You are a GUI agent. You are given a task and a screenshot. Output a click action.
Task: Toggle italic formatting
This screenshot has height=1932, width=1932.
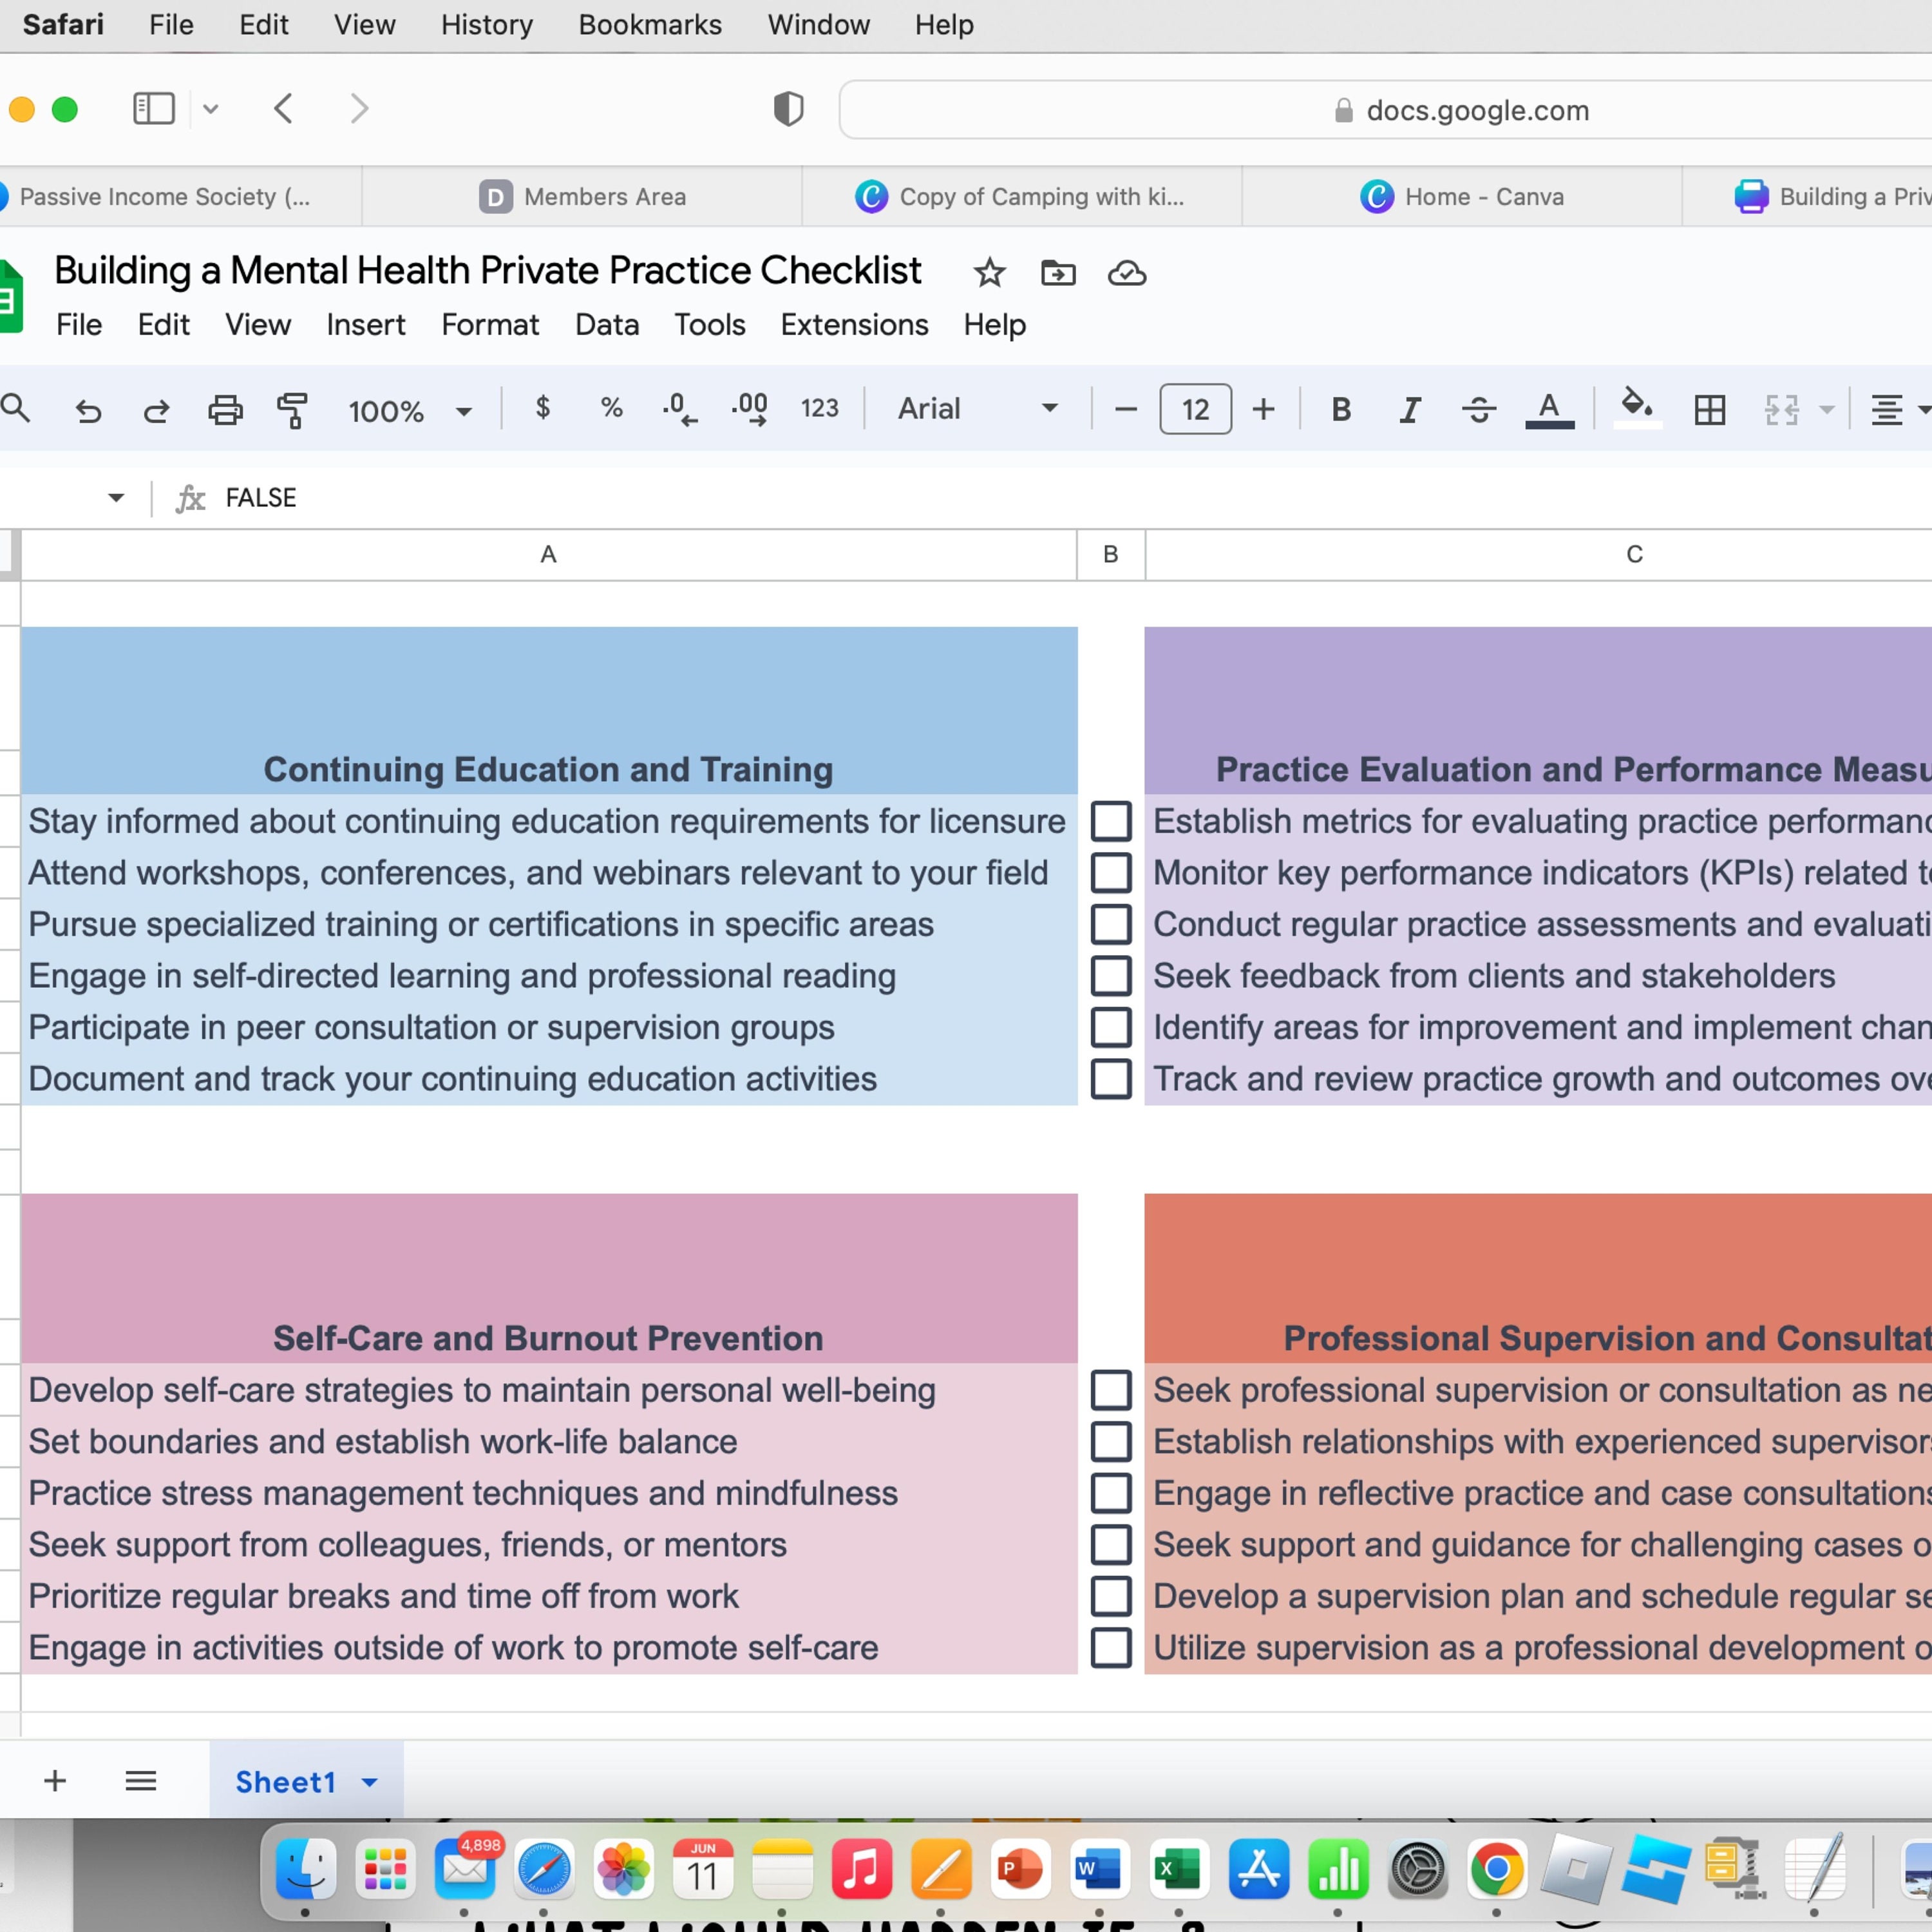(1410, 409)
